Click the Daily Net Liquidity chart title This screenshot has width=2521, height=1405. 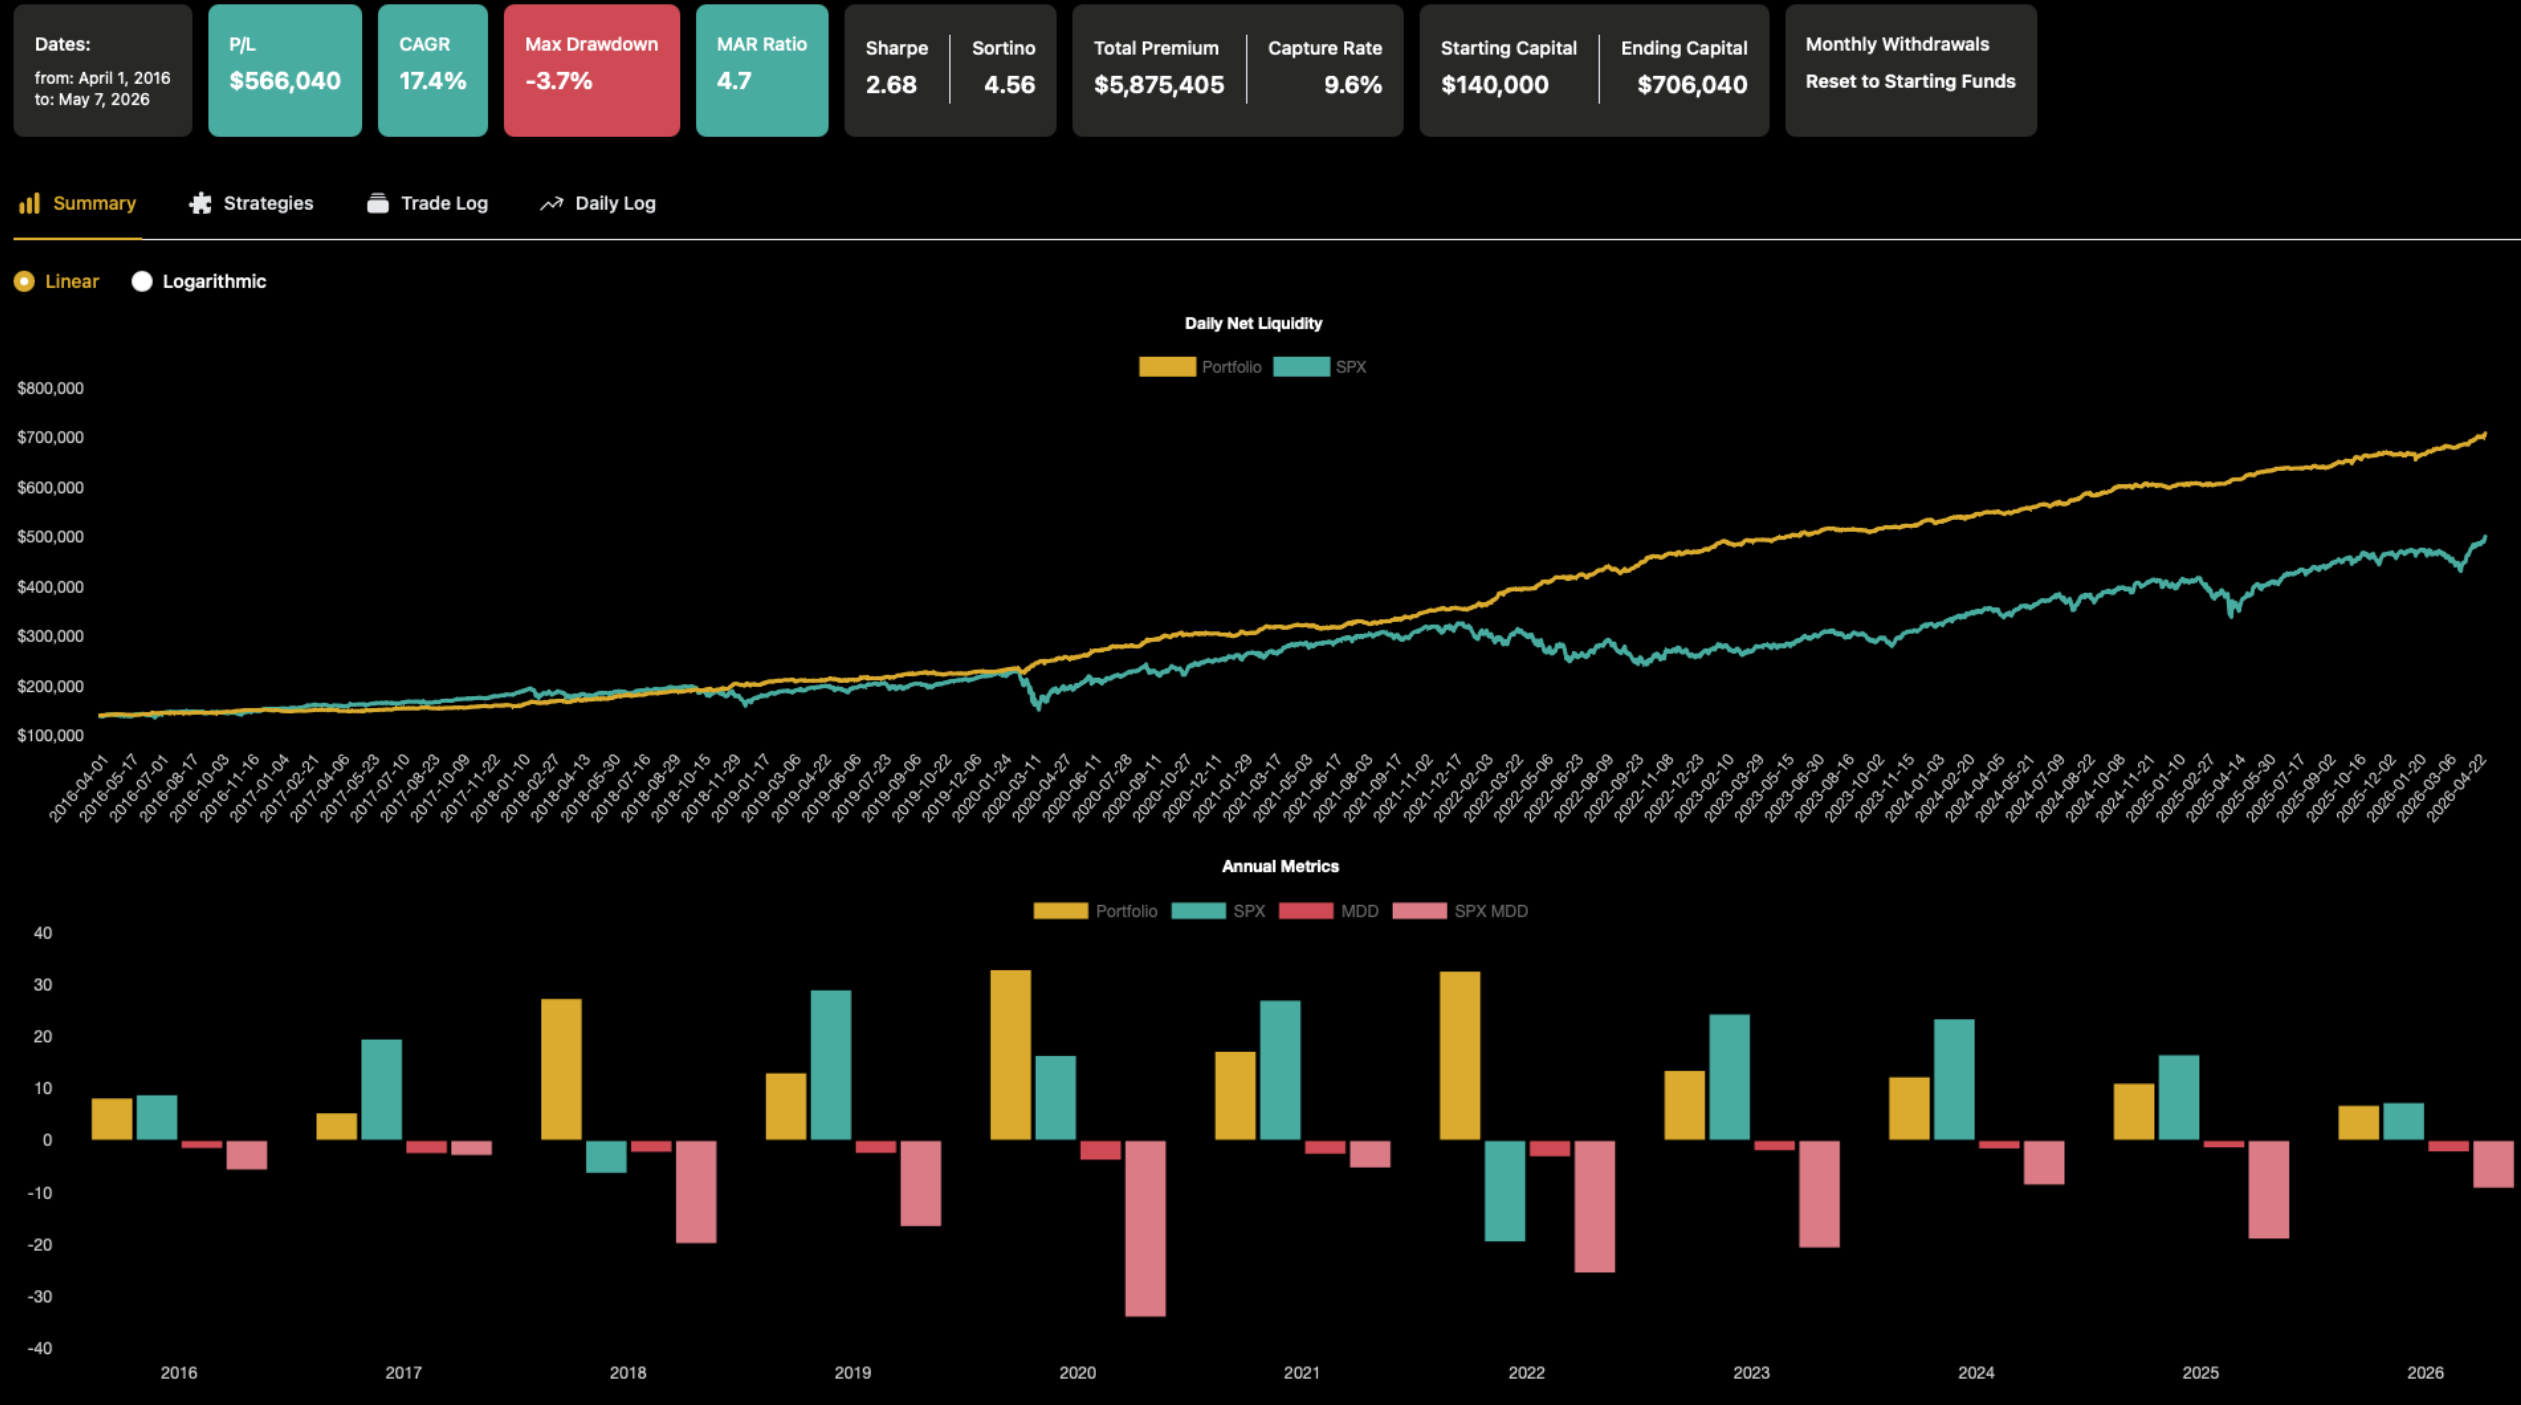pyautogui.click(x=1253, y=323)
